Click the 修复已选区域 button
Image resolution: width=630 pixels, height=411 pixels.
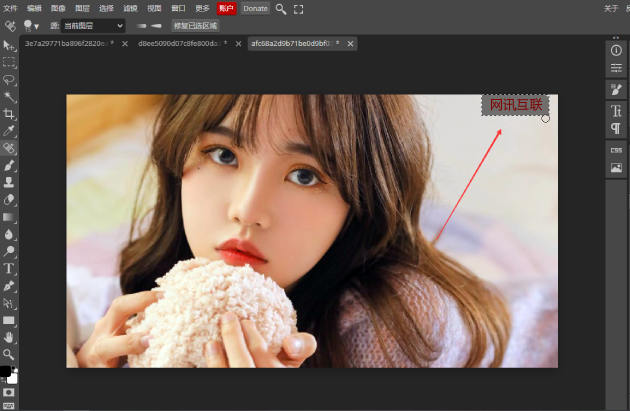(x=195, y=25)
